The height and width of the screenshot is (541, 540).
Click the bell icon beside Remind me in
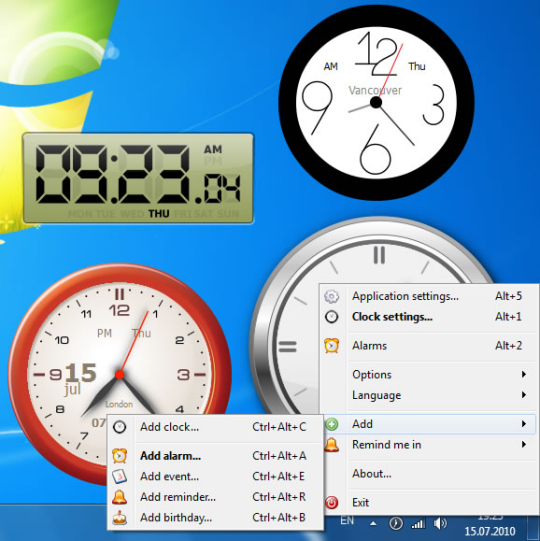click(331, 444)
